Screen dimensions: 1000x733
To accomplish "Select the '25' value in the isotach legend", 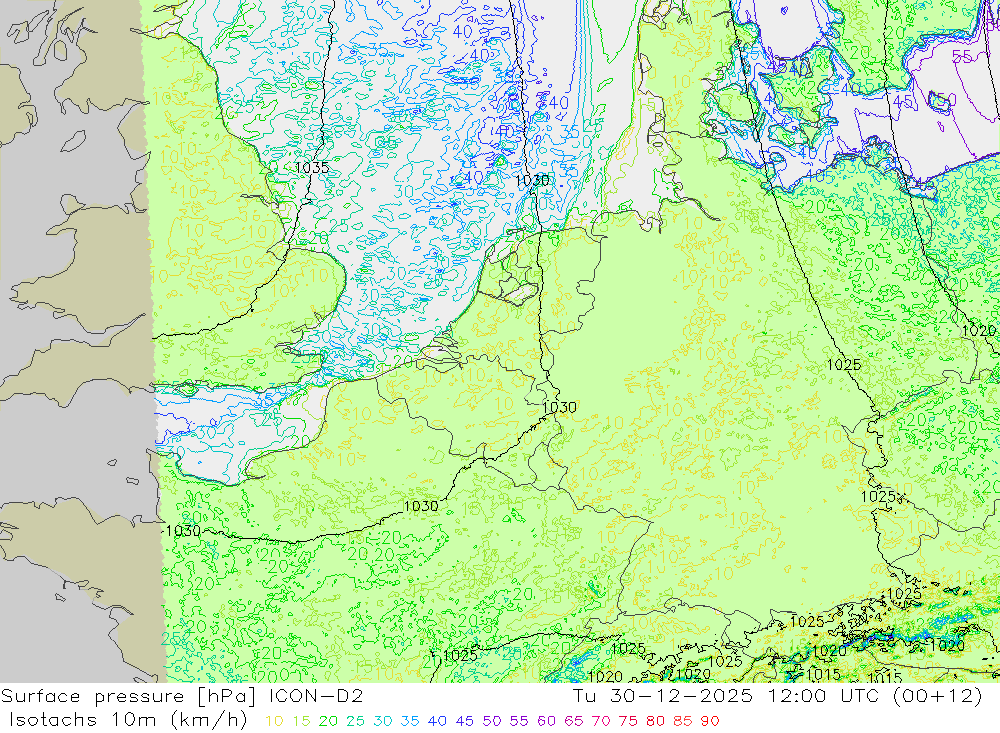I will pos(356,722).
